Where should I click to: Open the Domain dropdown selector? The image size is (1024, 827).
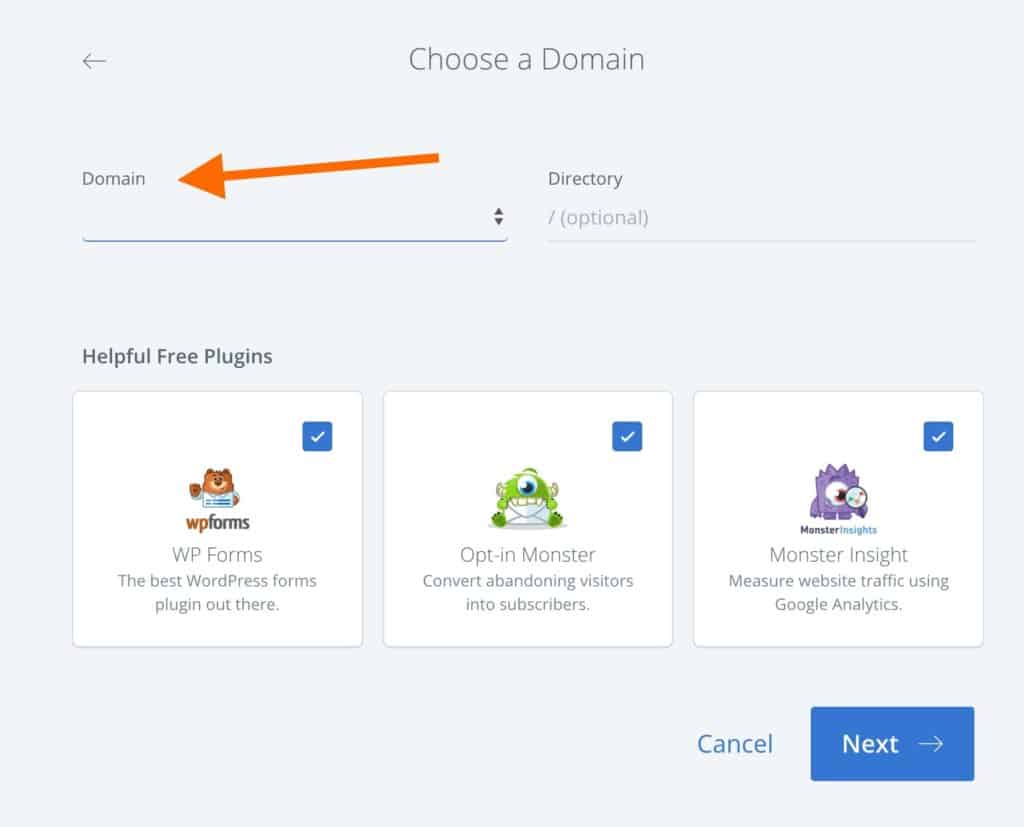(295, 218)
